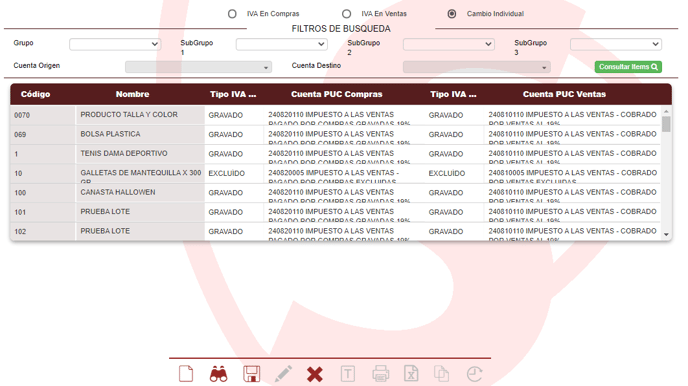Viewport: 688px width, 386px height.
Task: Open the SubGrupo 3 dropdown
Action: coord(616,44)
